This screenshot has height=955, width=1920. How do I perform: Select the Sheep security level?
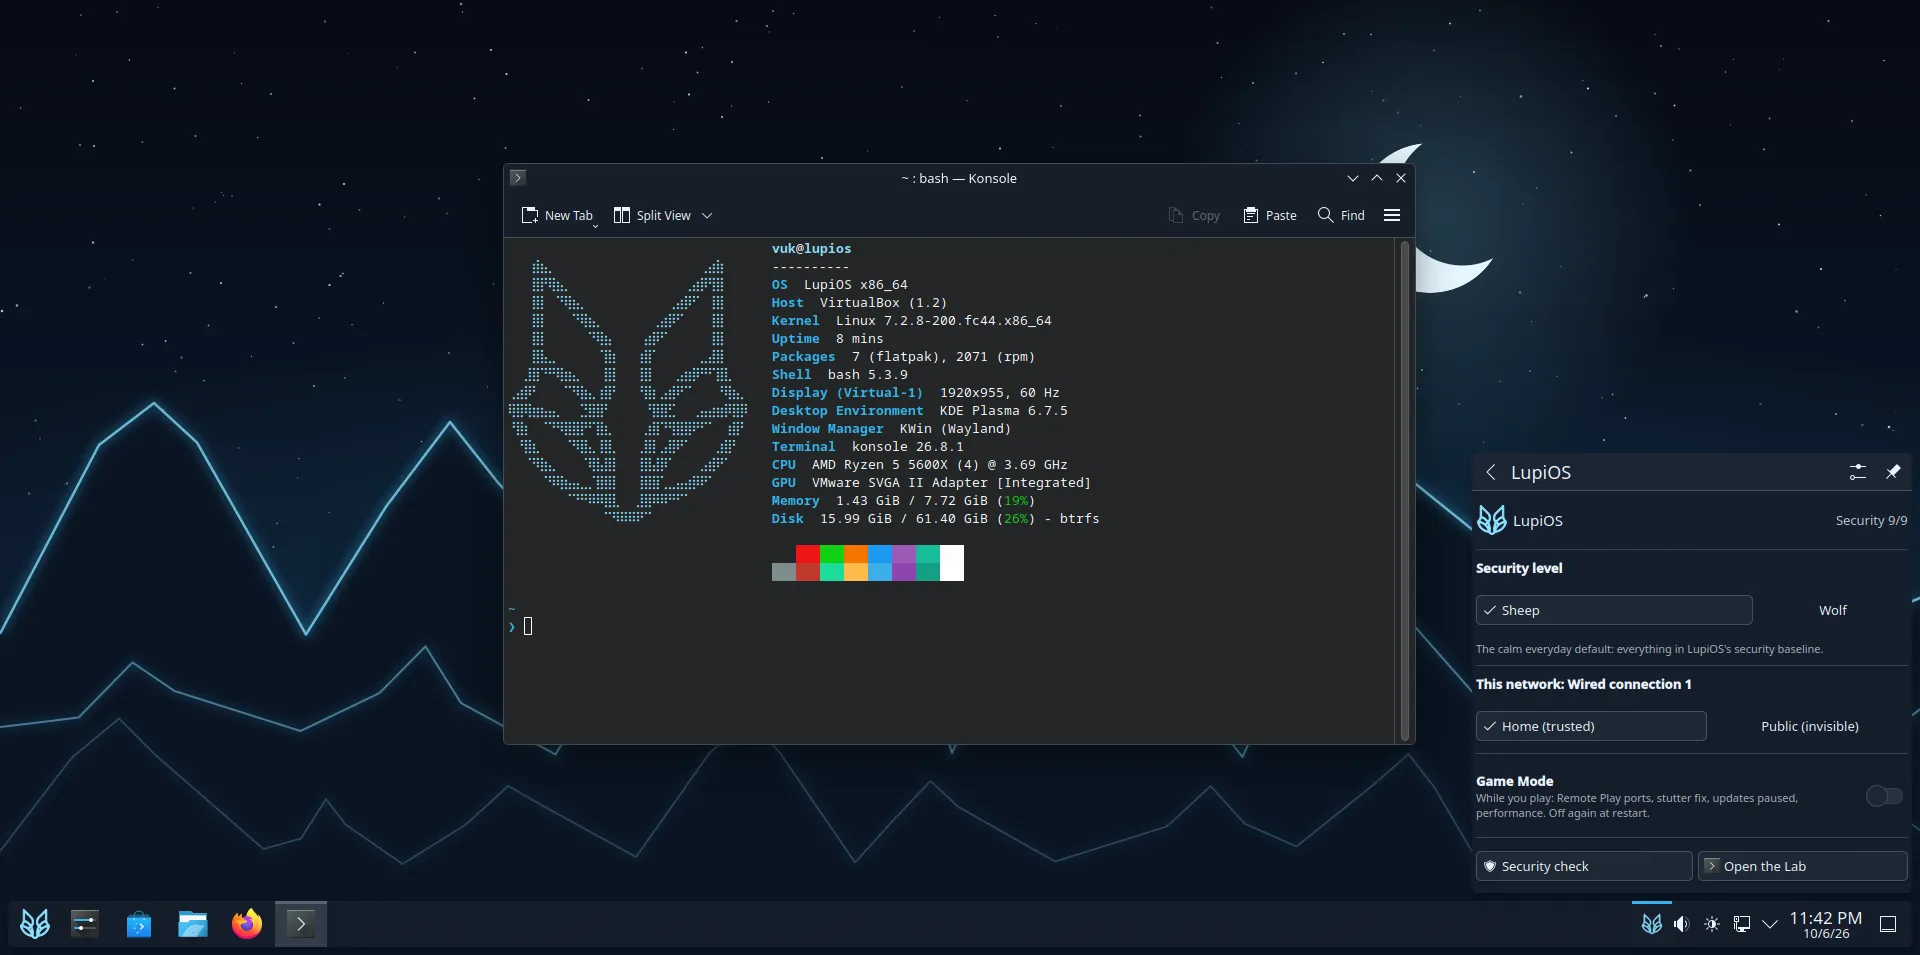tap(1614, 610)
